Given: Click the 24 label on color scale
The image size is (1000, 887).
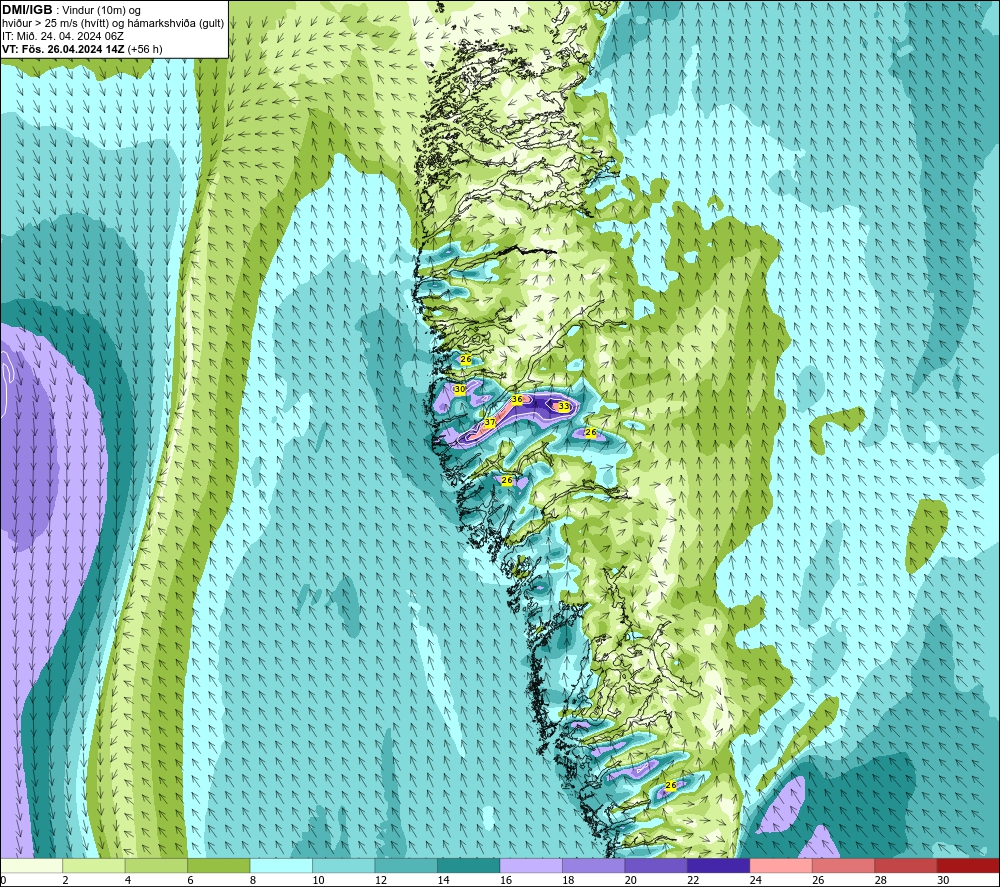Looking at the screenshot, I should [x=756, y=880].
